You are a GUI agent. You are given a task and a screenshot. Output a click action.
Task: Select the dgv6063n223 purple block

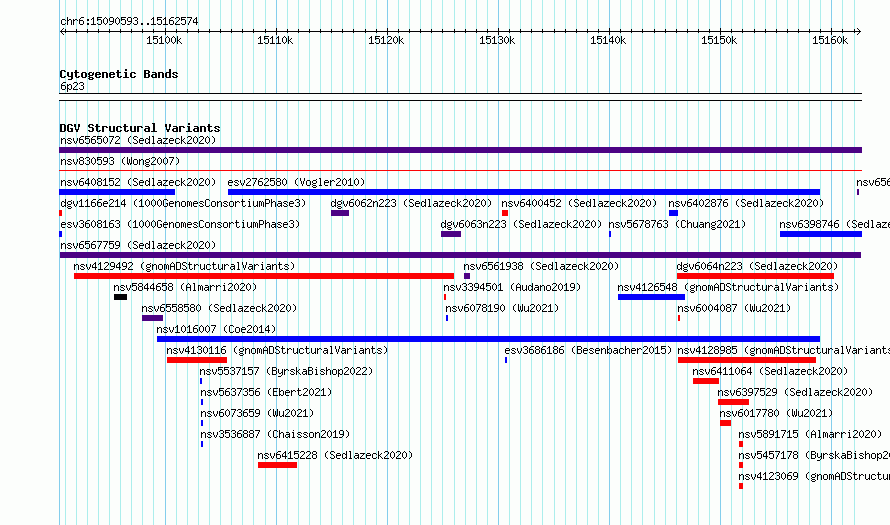point(451,234)
